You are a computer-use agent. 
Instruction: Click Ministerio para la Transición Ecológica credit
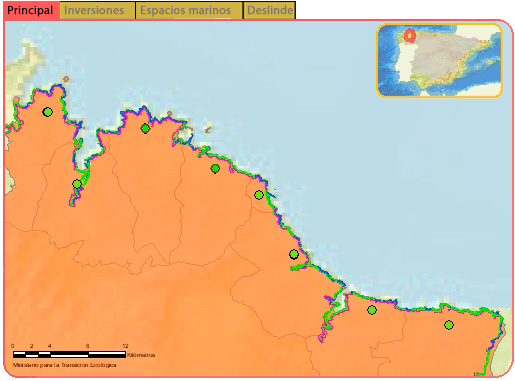click(x=65, y=365)
